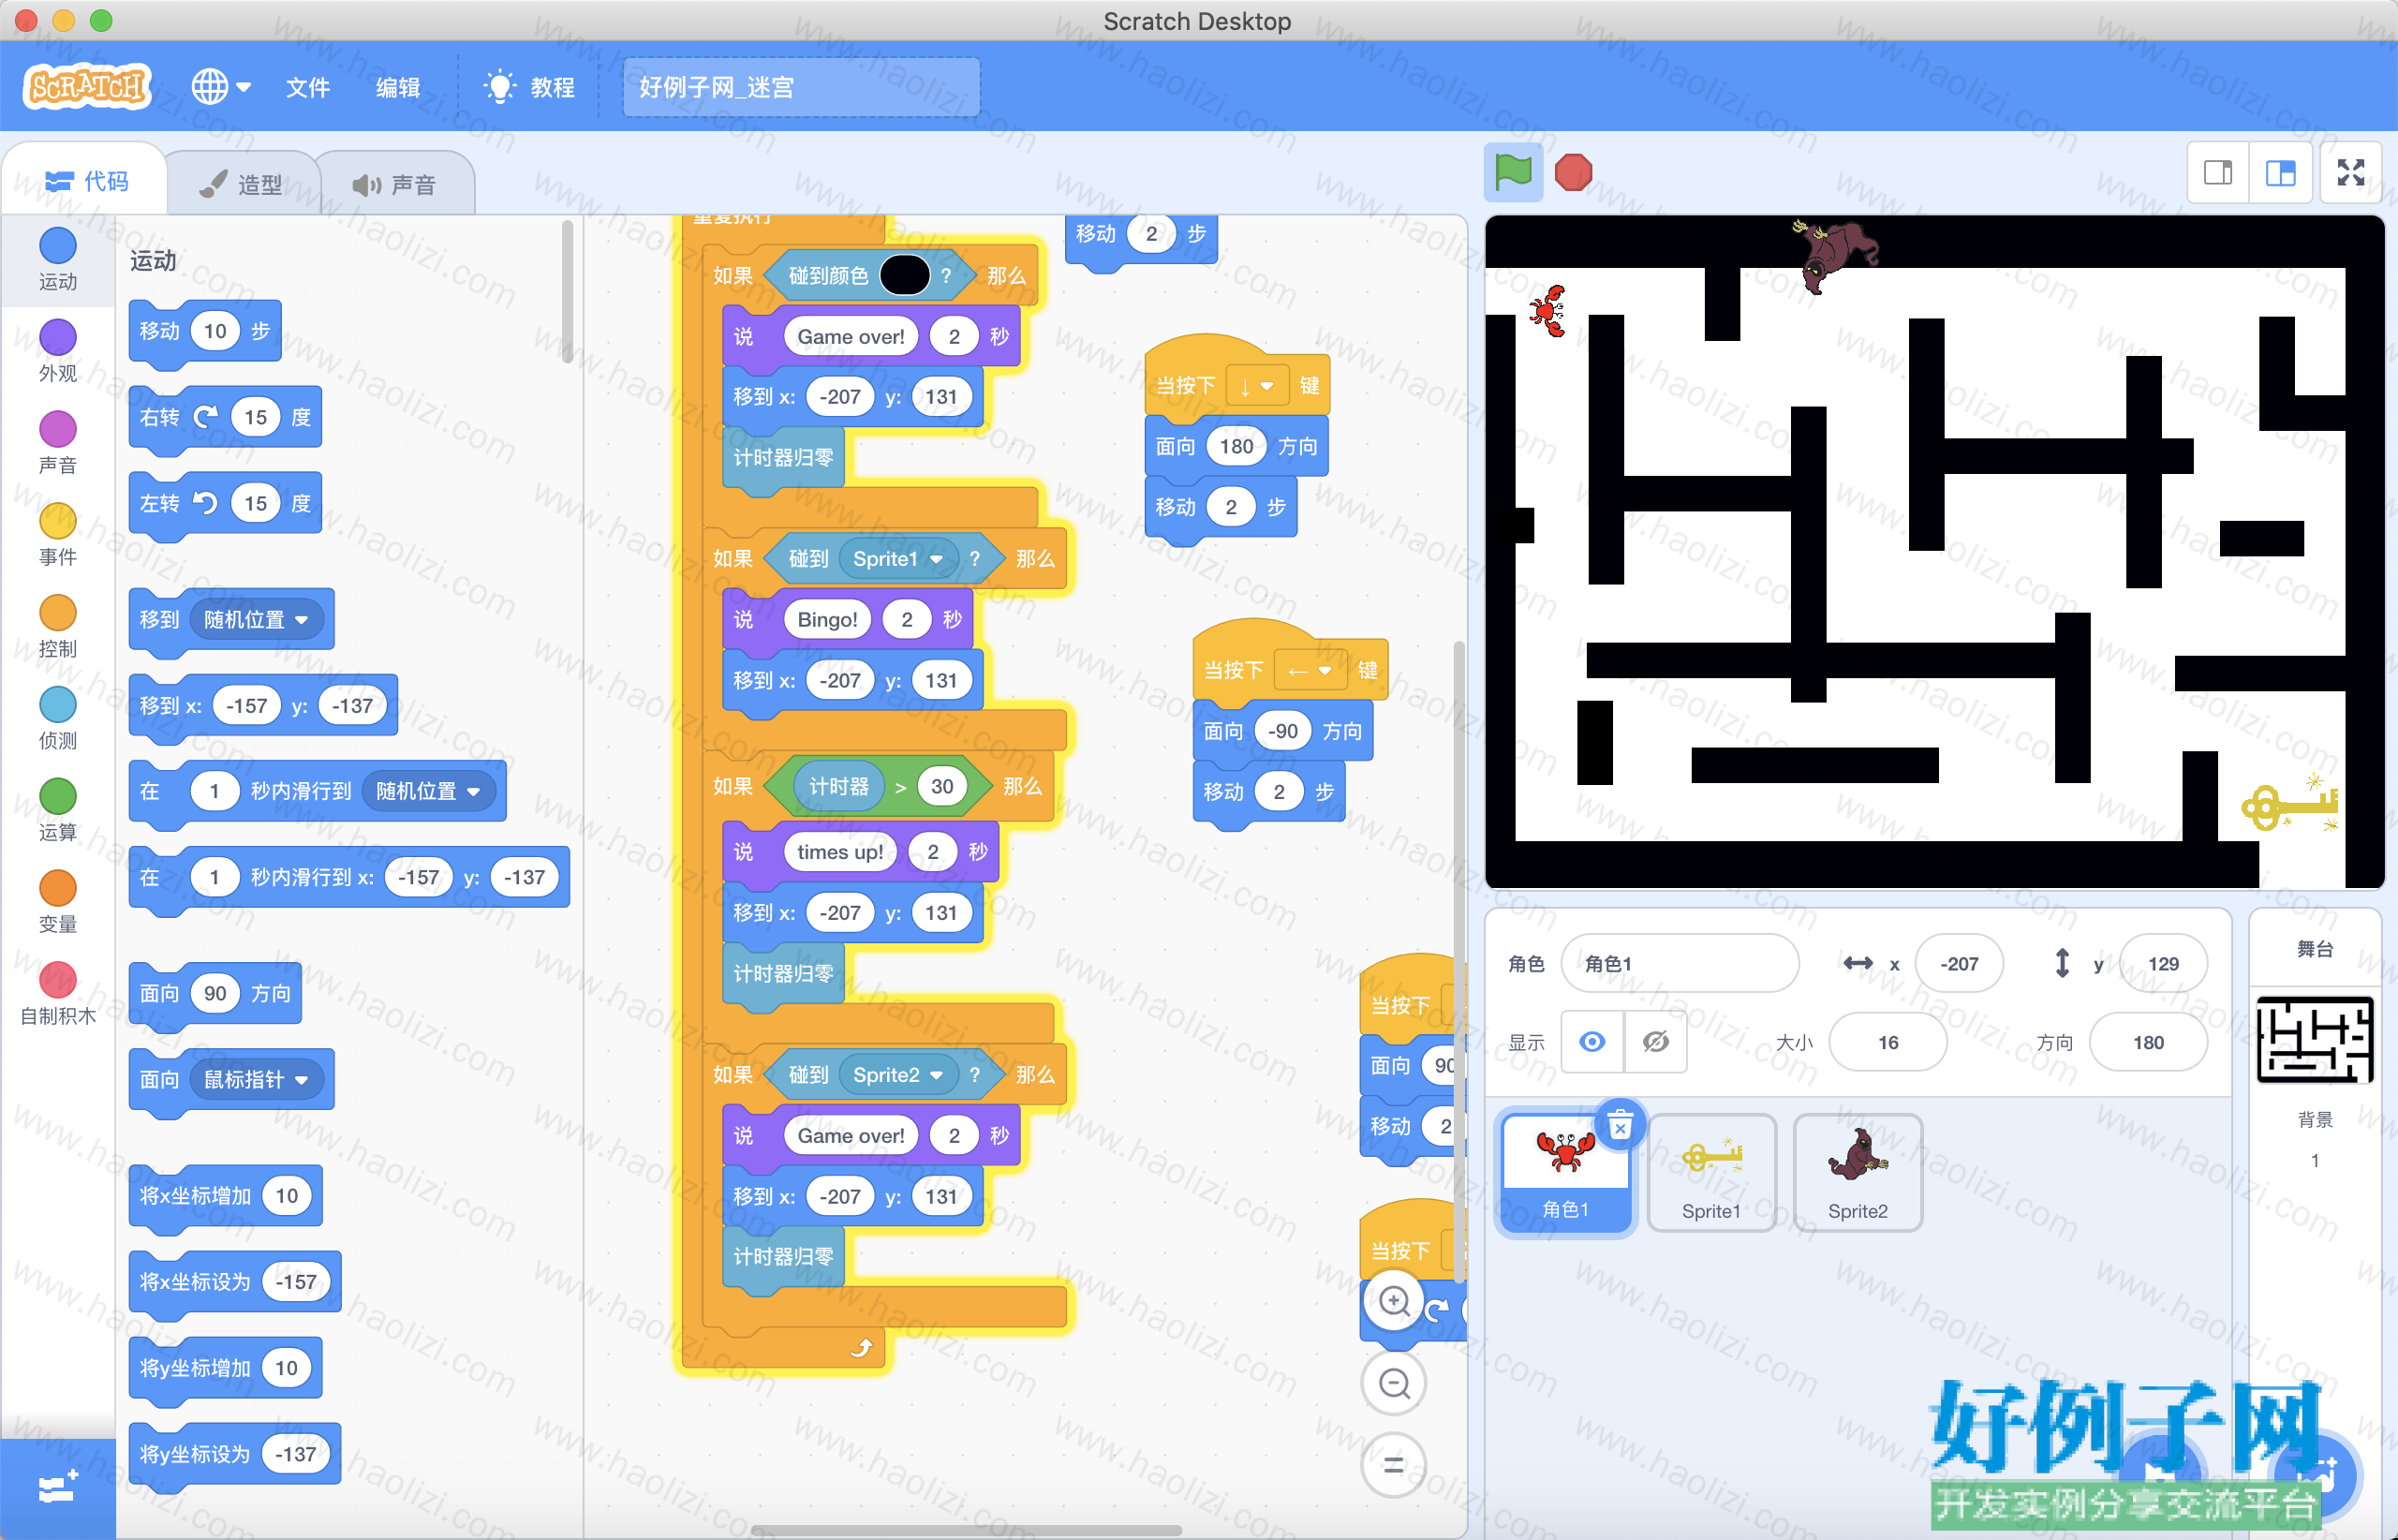Select the 声音 blocks category

[57, 443]
